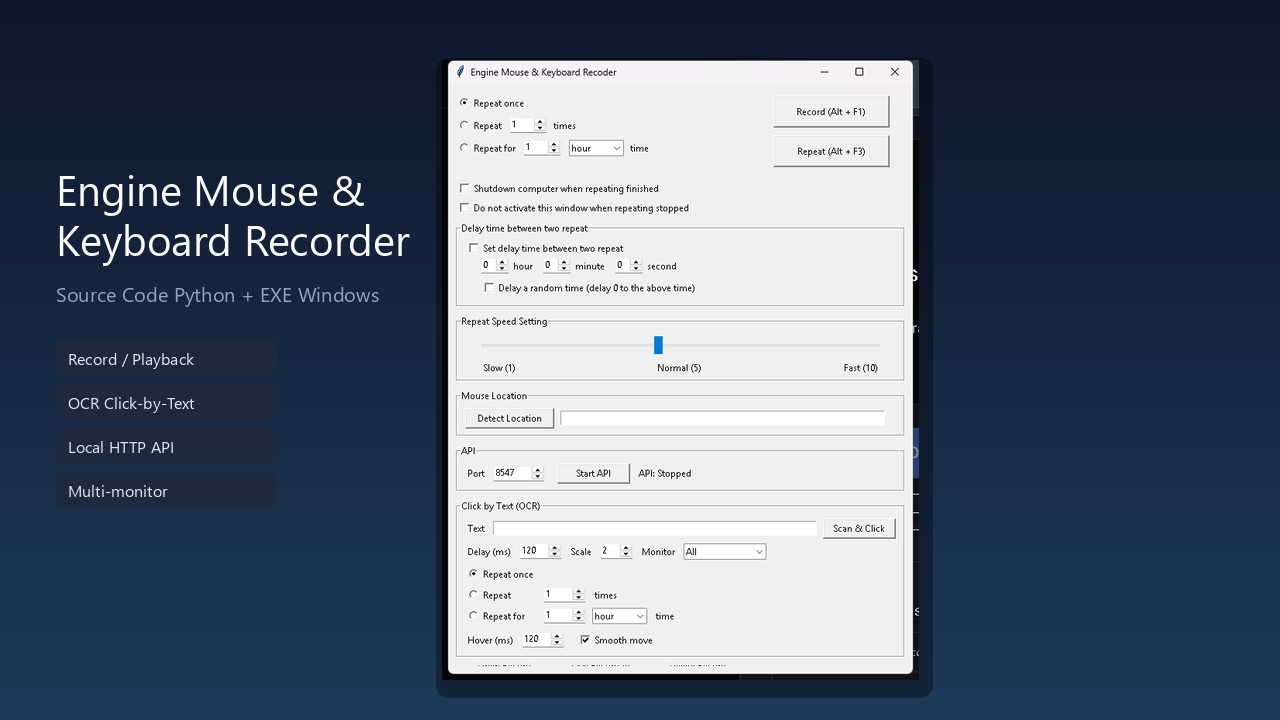Image resolution: width=1280 pixels, height=720 pixels.
Task: Click the OCR Repeat times spinbox arrows
Action: [578, 595]
